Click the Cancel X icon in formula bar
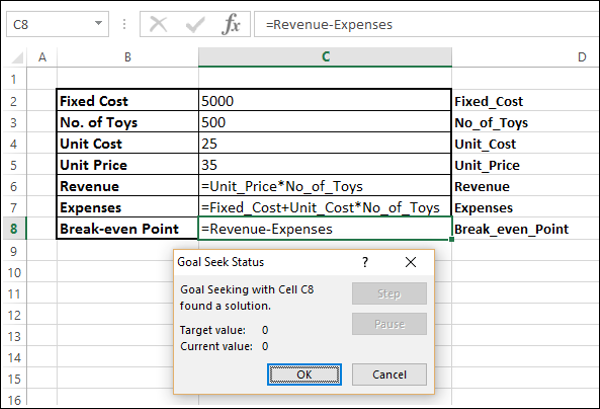600x409 pixels. (x=158, y=25)
